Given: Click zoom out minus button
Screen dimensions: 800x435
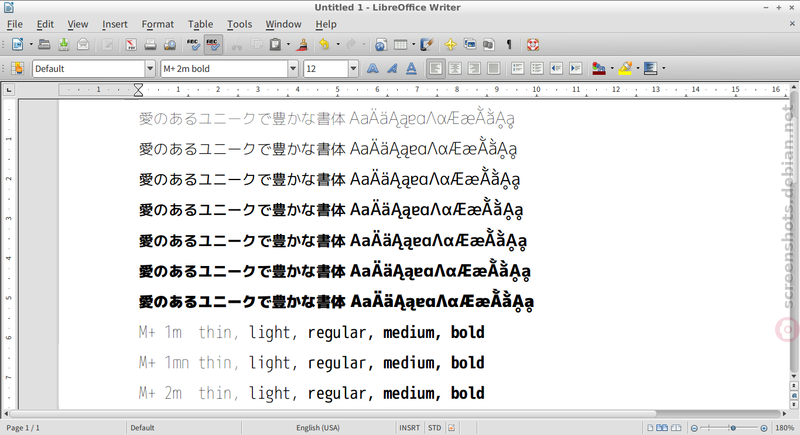Looking at the screenshot, I should [x=694, y=428].
